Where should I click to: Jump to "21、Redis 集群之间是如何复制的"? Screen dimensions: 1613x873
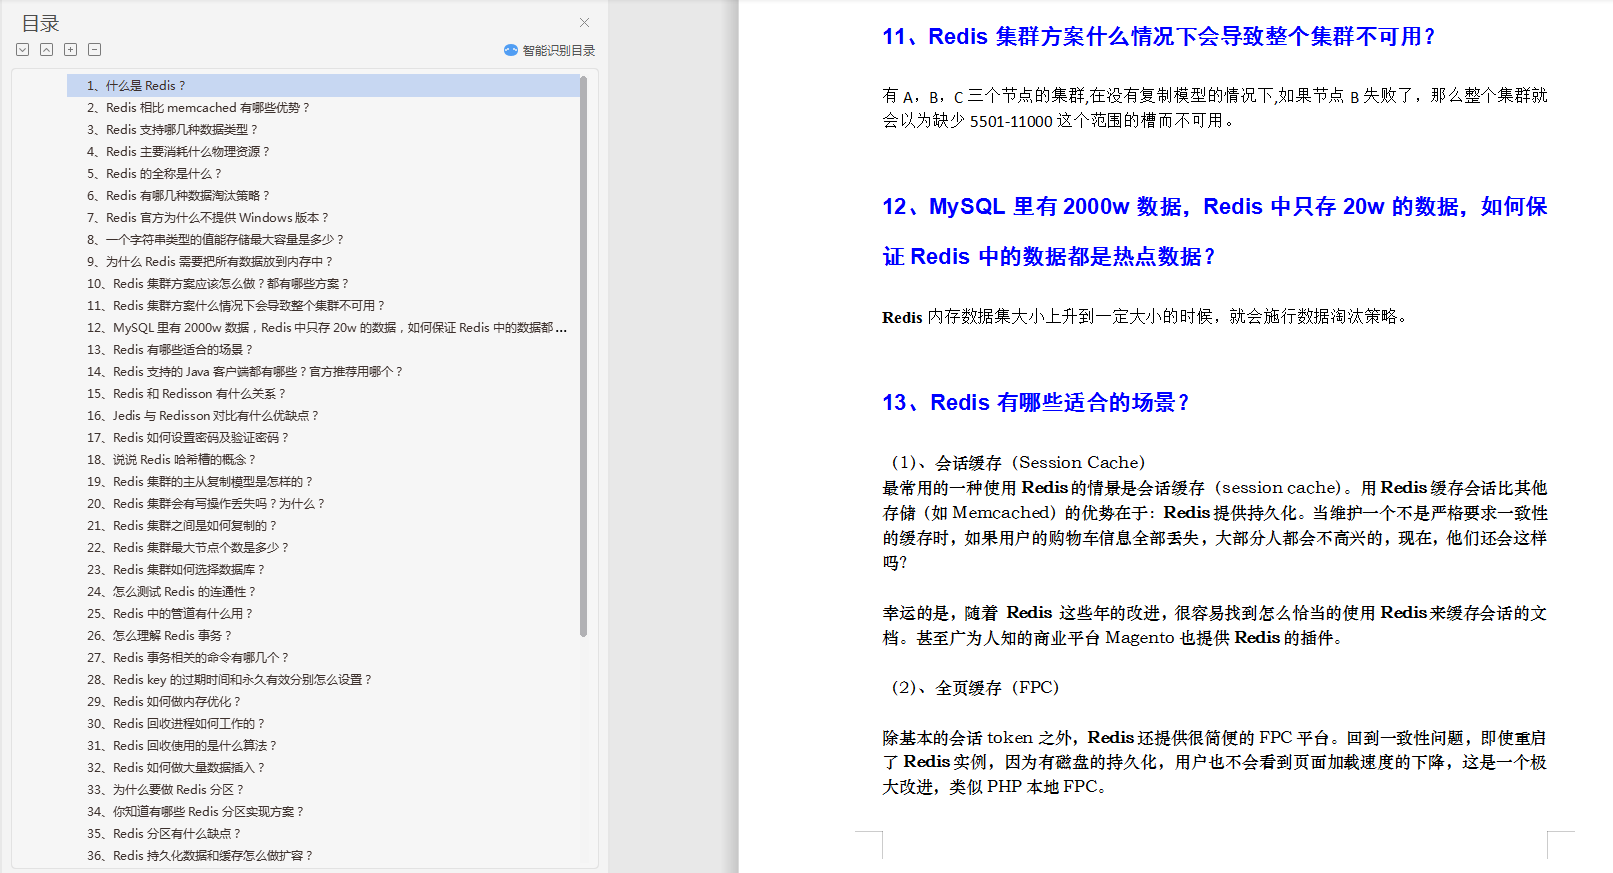(182, 526)
